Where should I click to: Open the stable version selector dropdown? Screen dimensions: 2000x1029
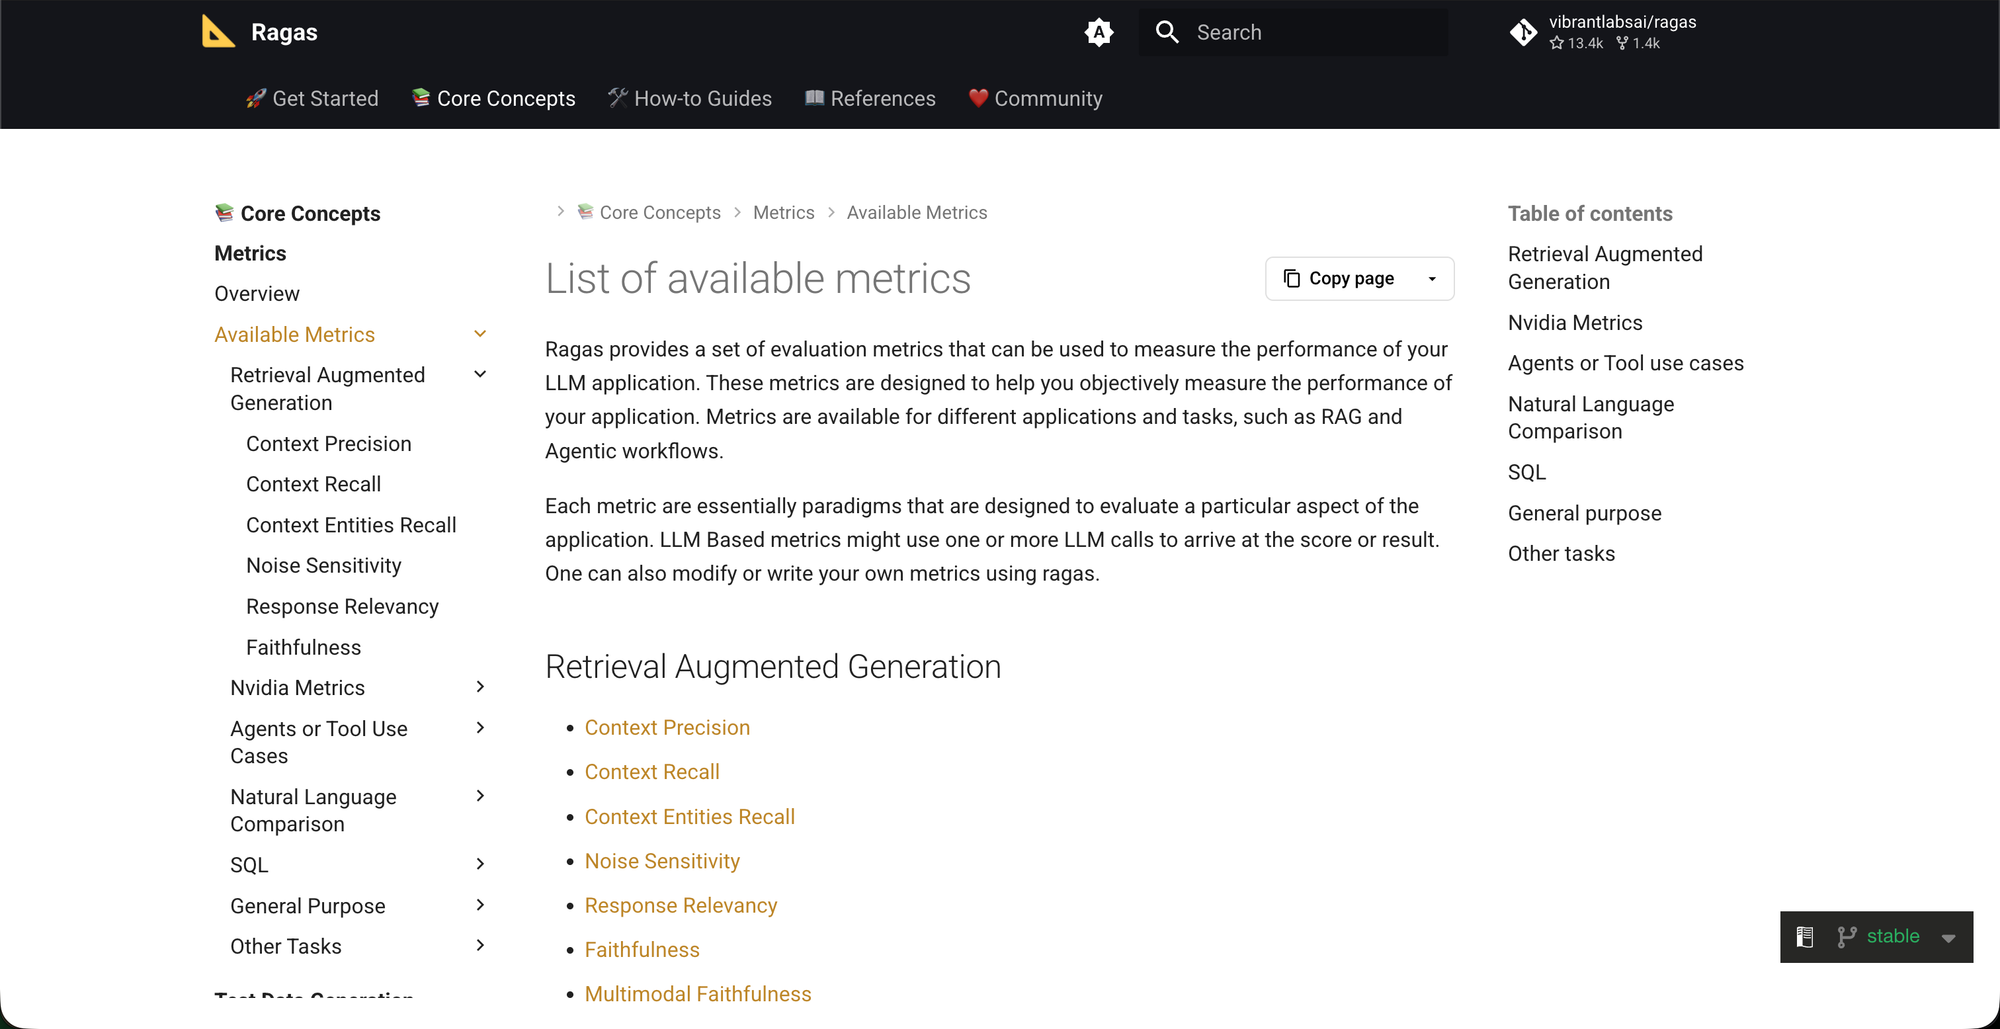(1948, 938)
